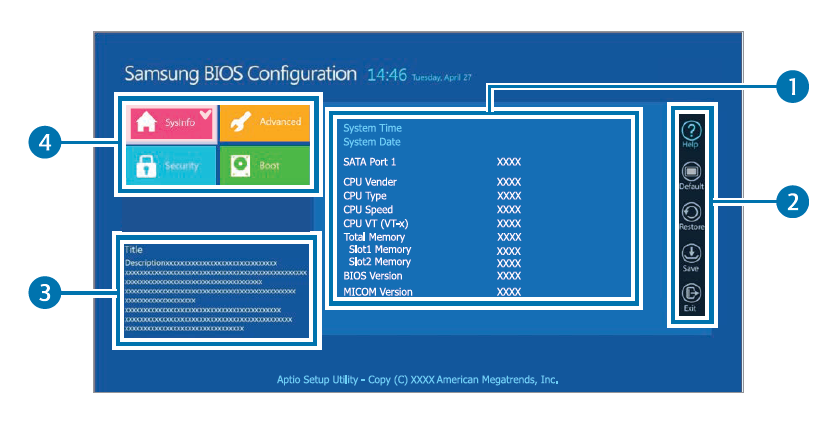
Task: Click the disk drive icon on Boot
Action: 240,166
